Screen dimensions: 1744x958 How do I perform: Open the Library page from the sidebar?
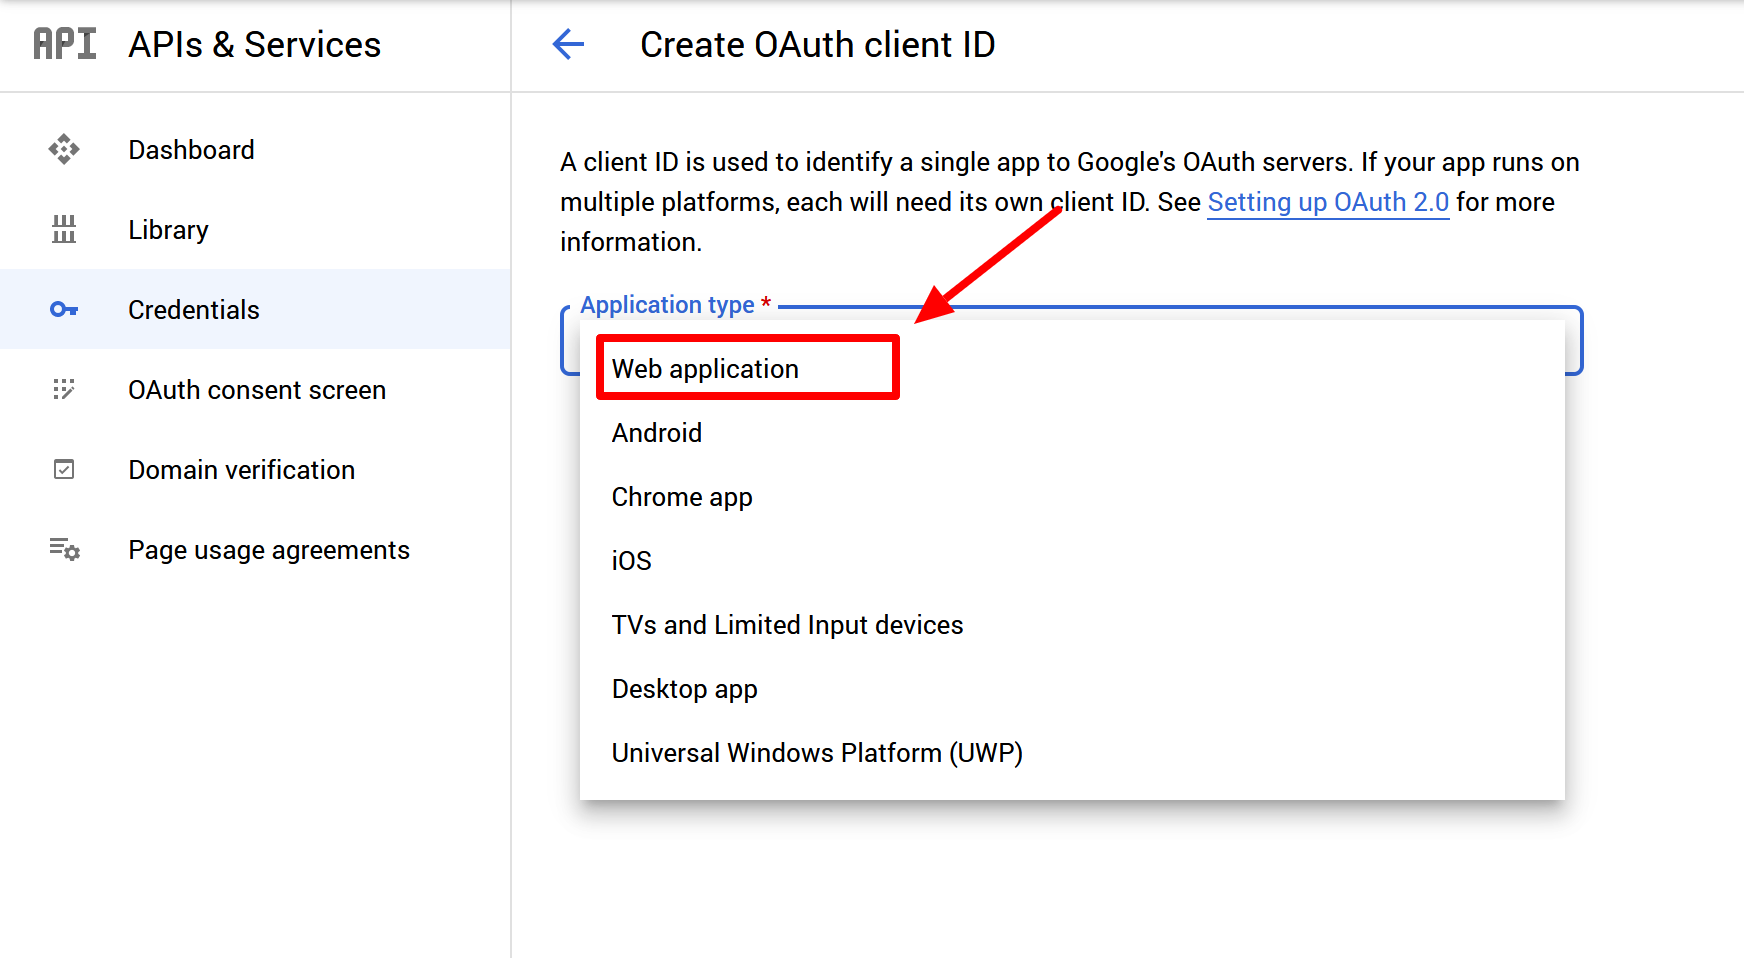[x=168, y=230]
